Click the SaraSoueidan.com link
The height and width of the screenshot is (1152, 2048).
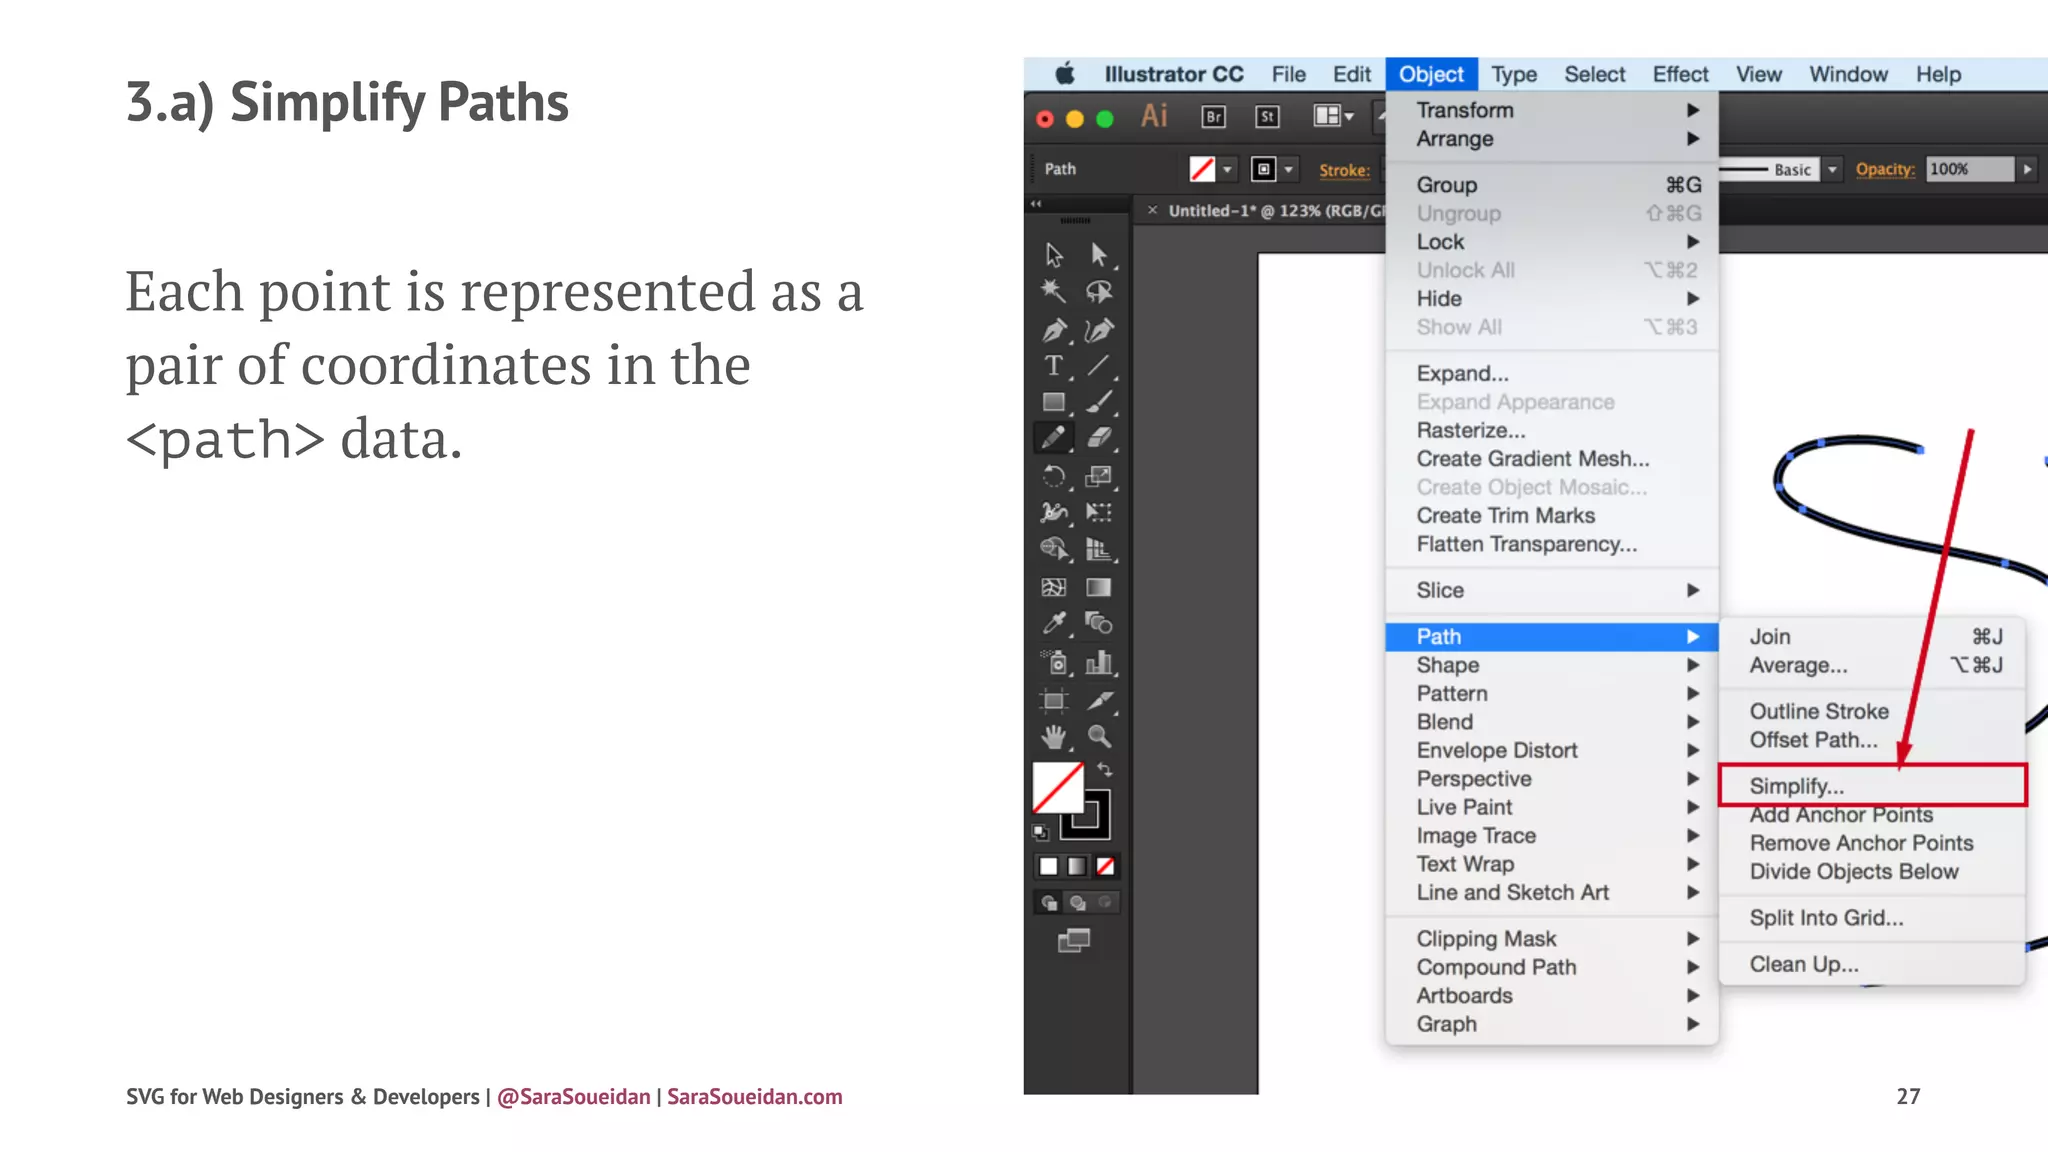[x=754, y=1096]
